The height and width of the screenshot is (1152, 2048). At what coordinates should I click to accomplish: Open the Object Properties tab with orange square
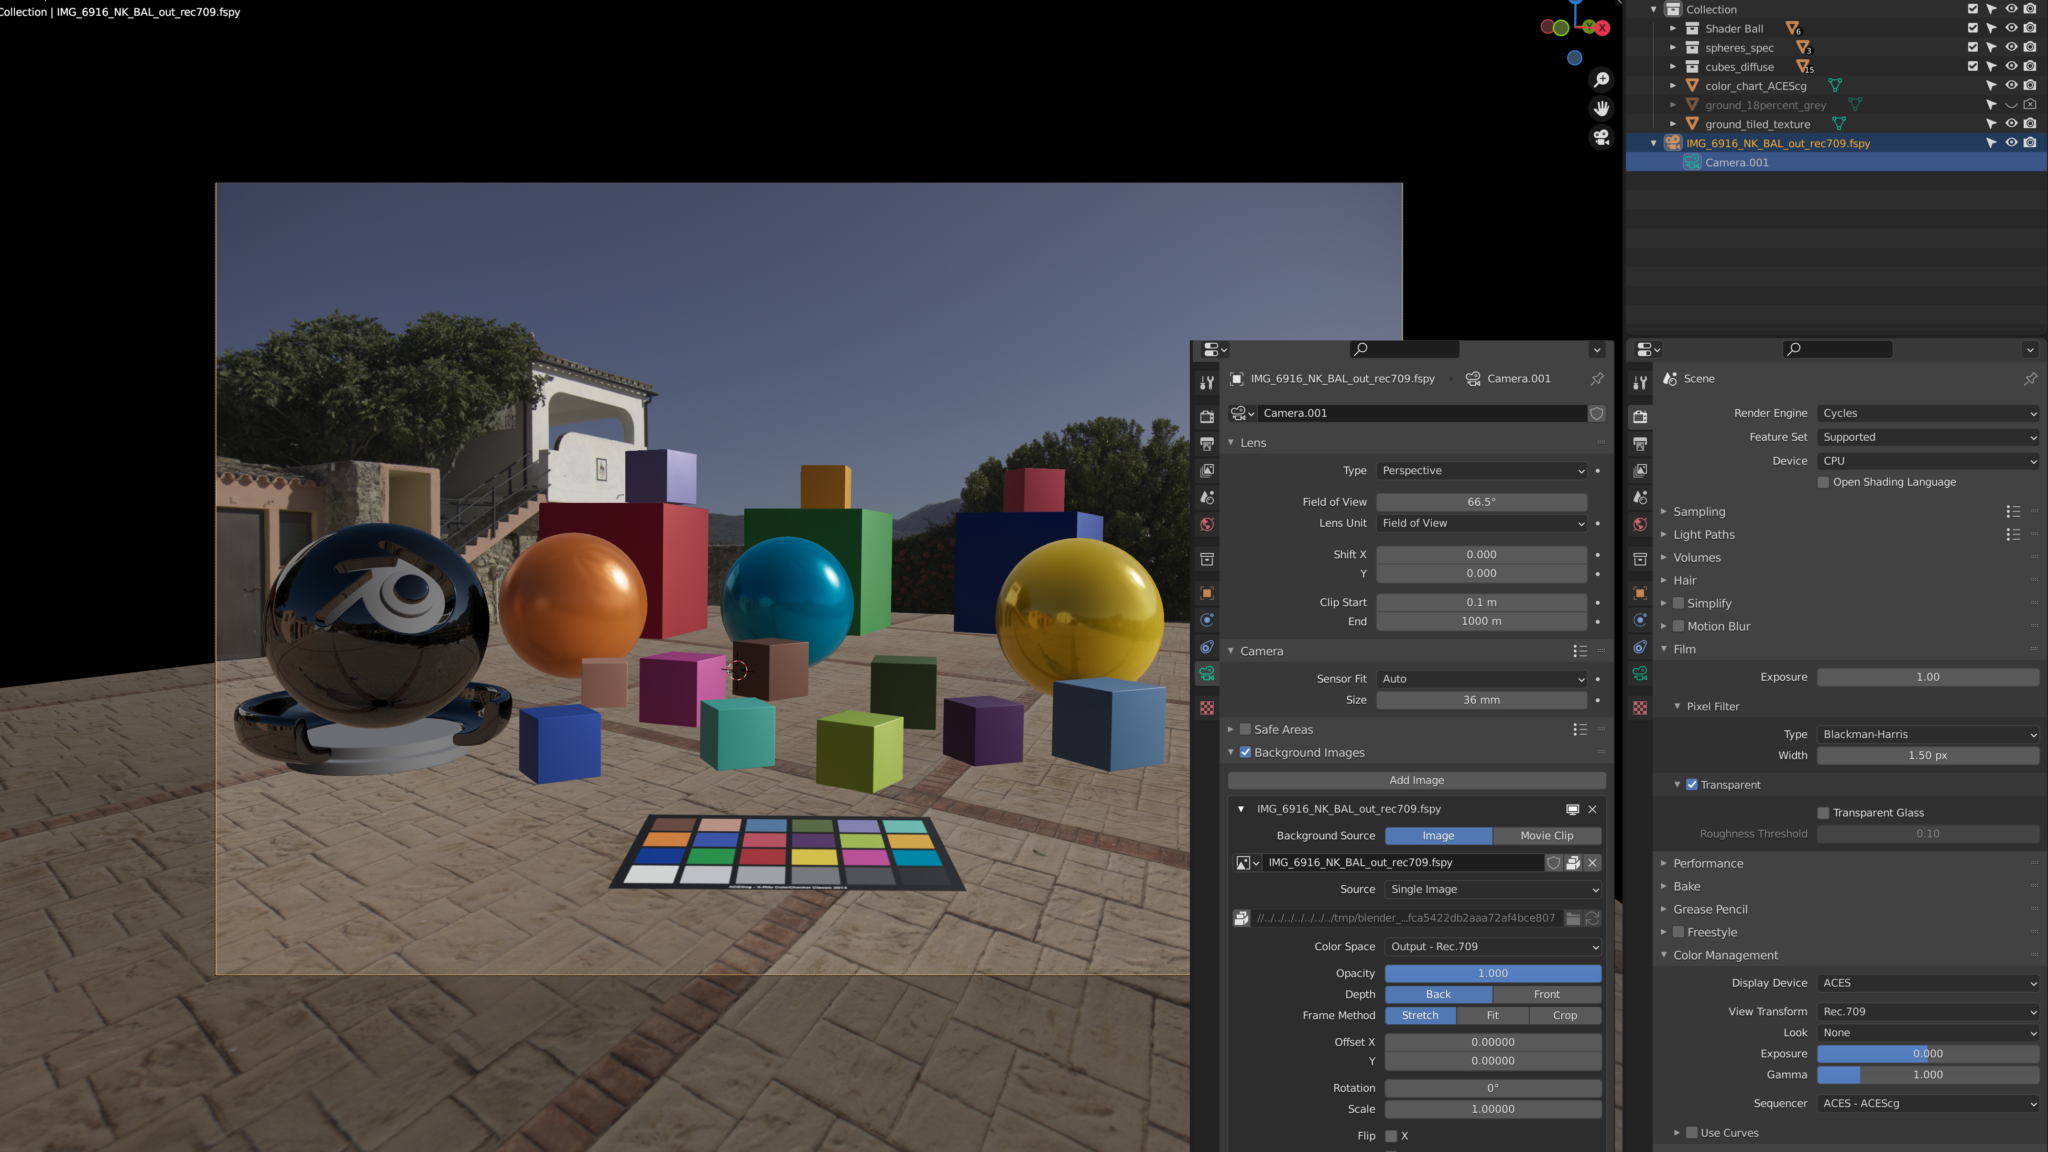coord(1206,592)
